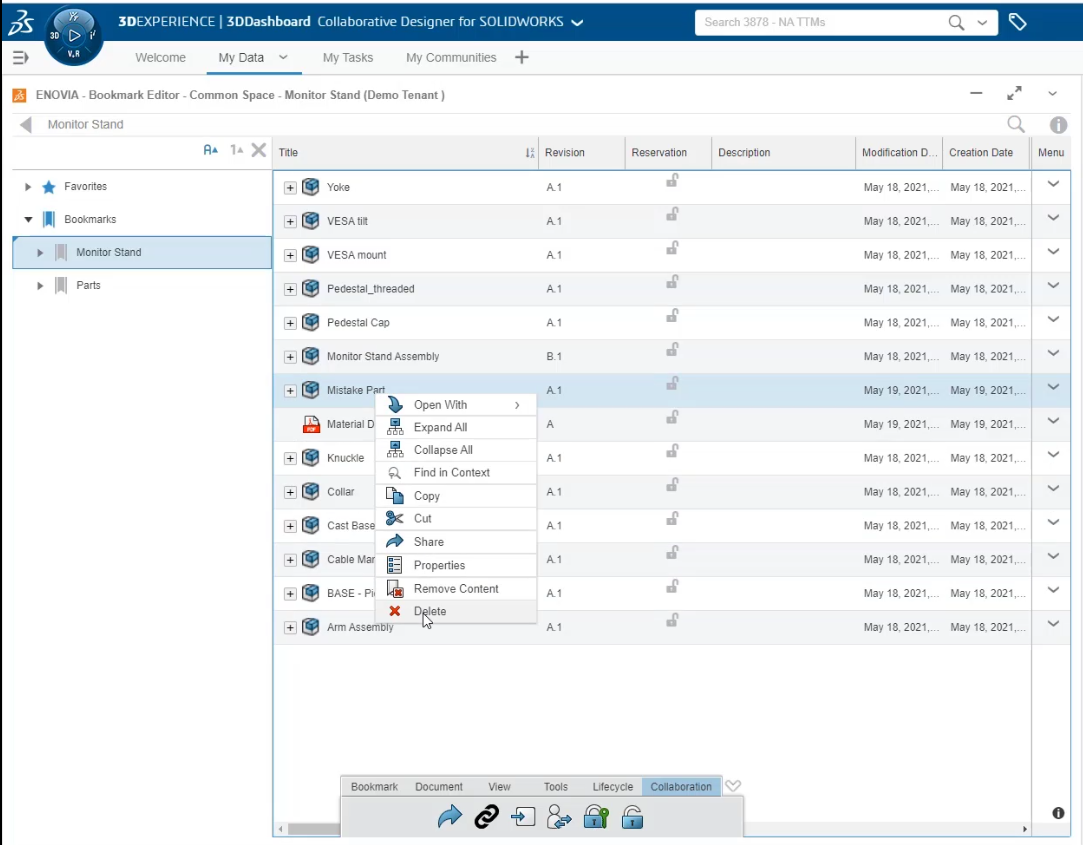Choose Delete from the context menu
Image resolution: width=1083 pixels, height=845 pixels.
coord(430,611)
